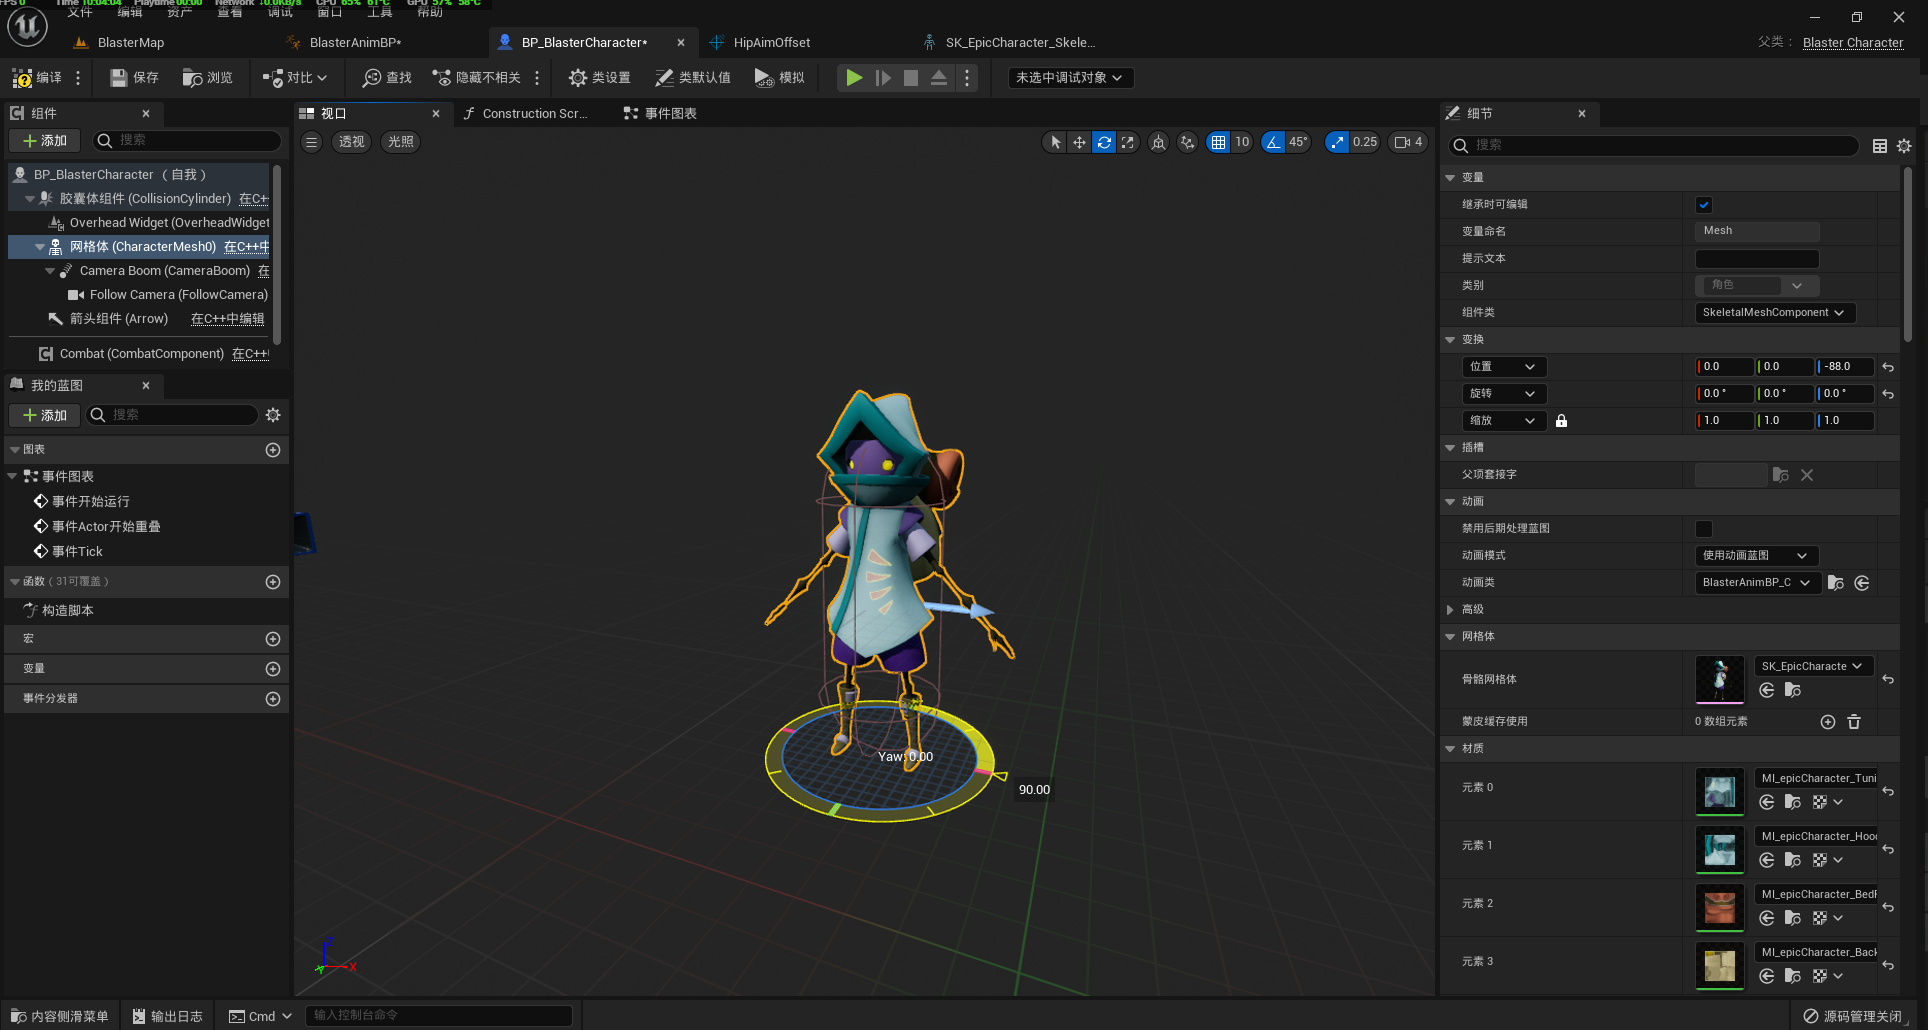Open camera speed setting 4
The image size is (1928, 1030).
click(1409, 142)
